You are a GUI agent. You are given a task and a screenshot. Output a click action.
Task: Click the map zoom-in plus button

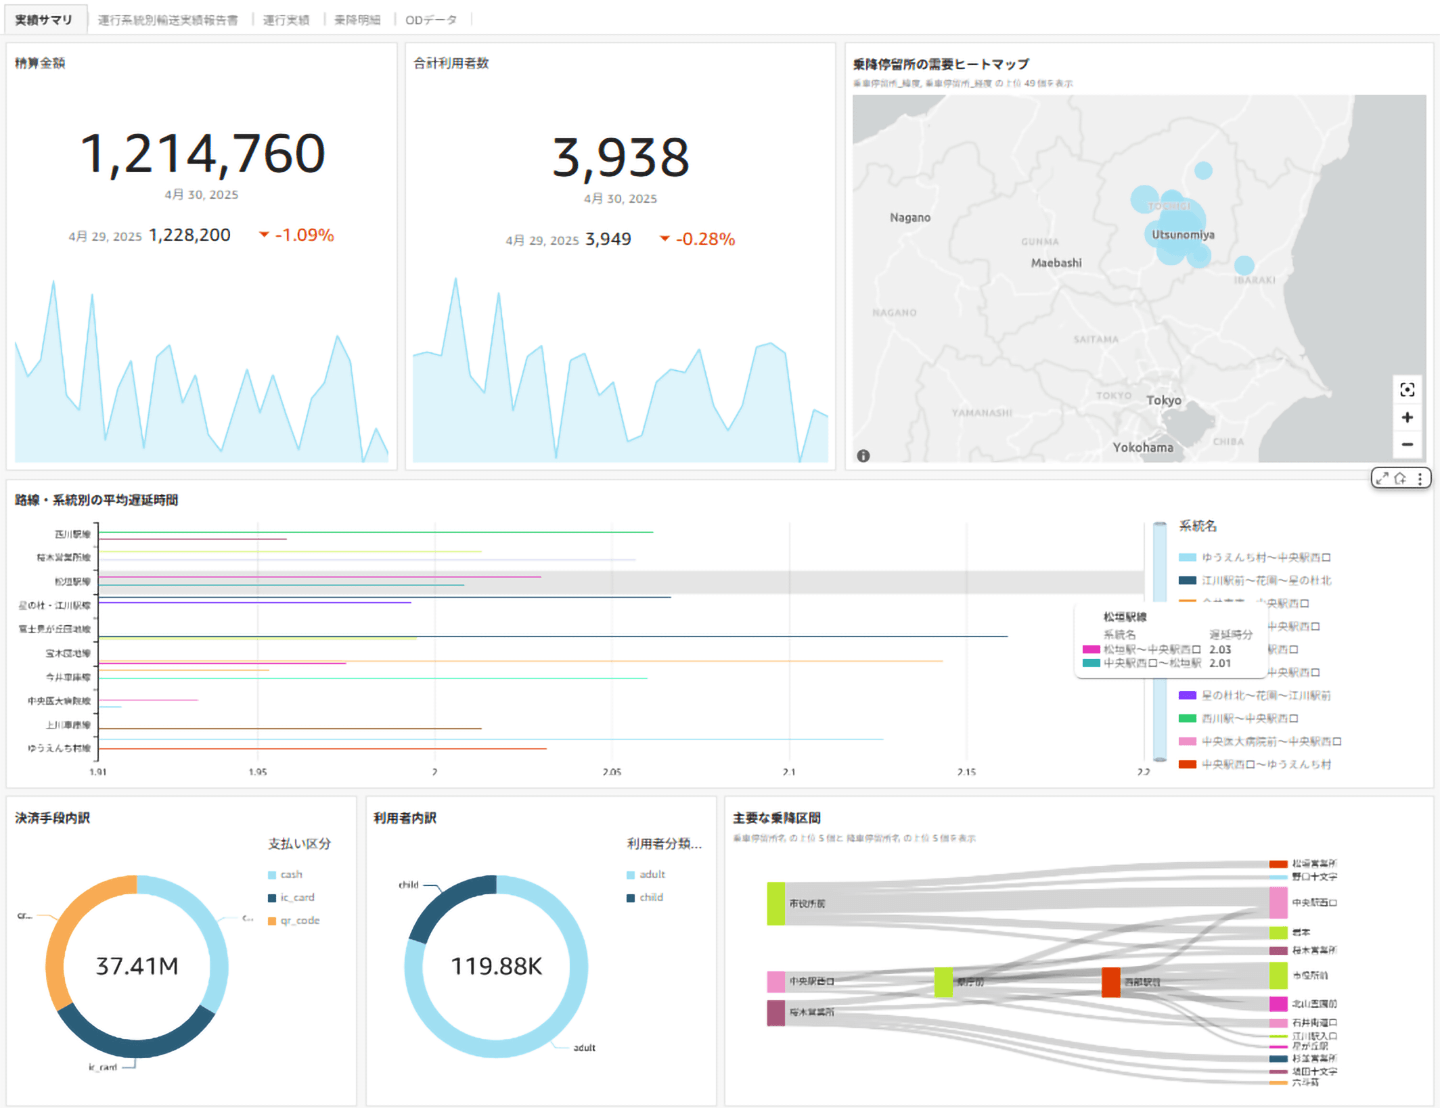coord(1407,417)
